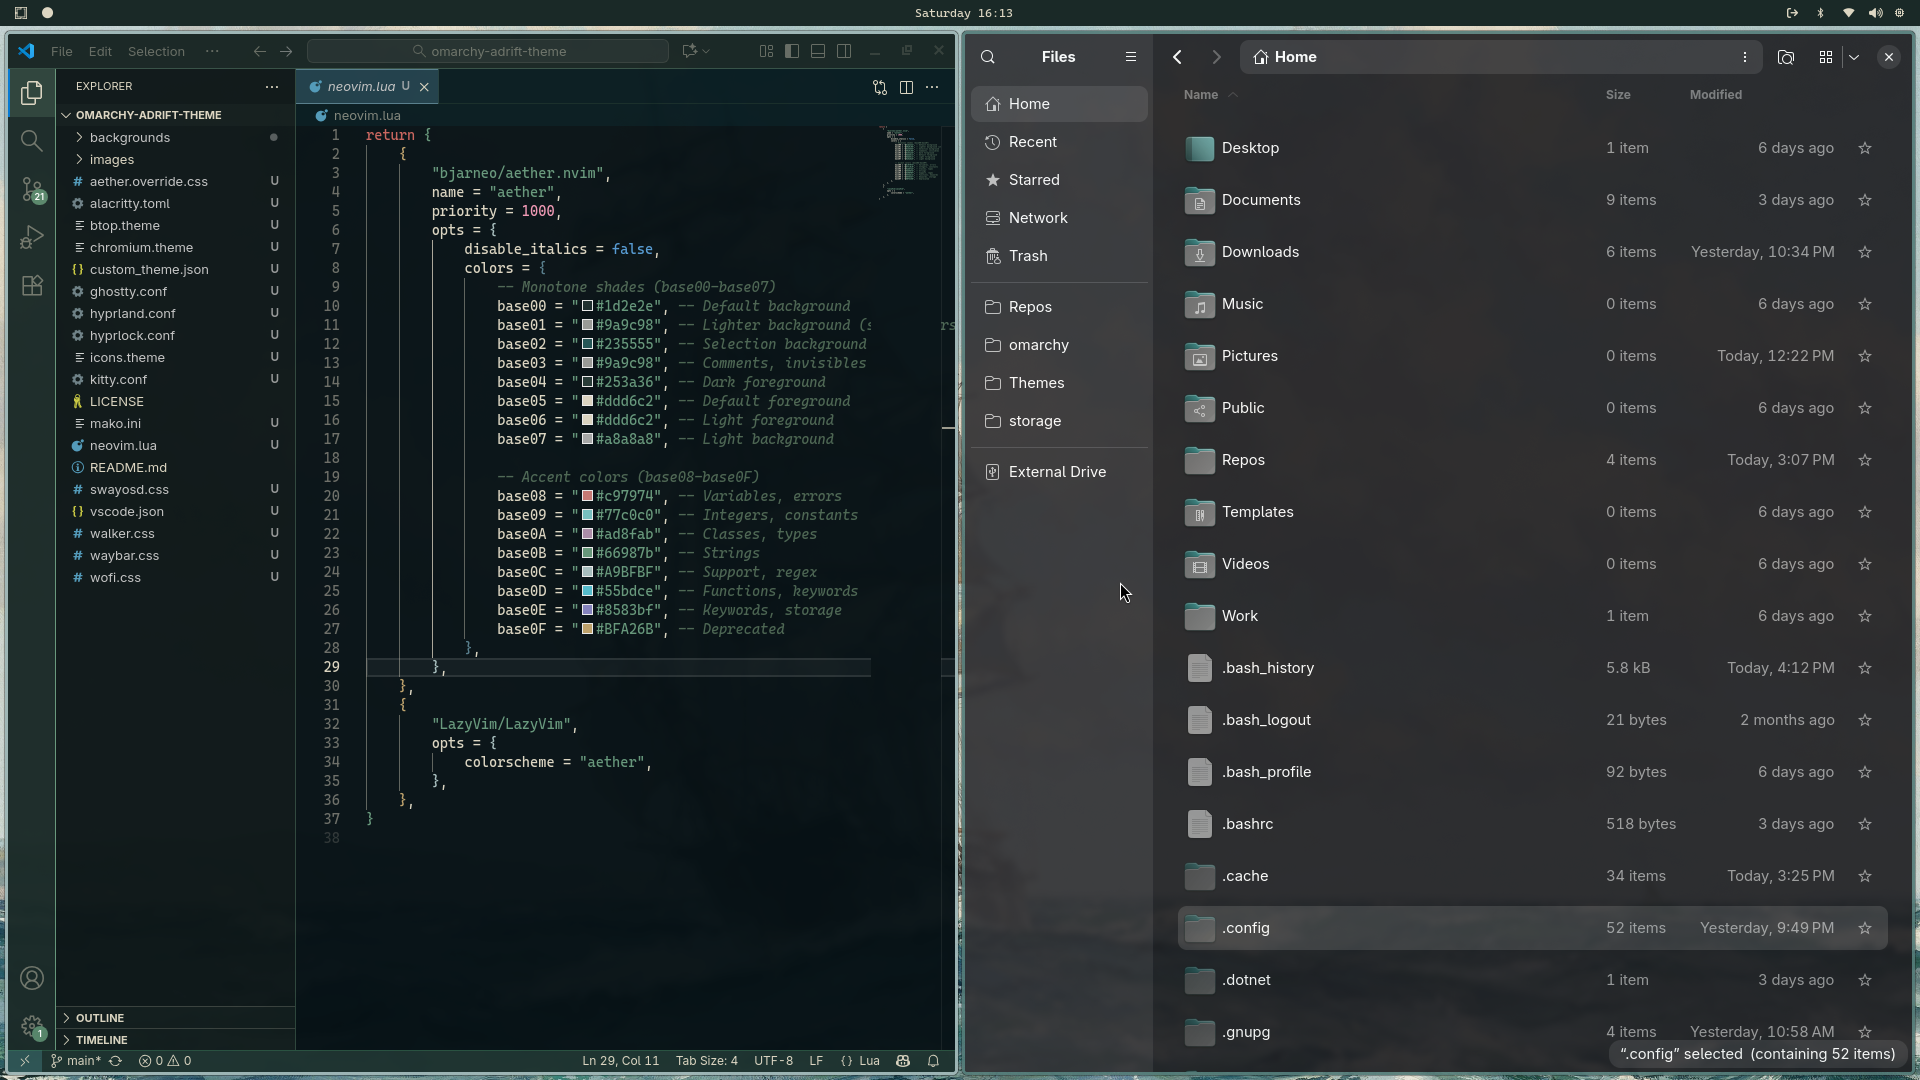This screenshot has width=1920, height=1080.
Task: Star the .config folder
Action: coord(1865,928)
